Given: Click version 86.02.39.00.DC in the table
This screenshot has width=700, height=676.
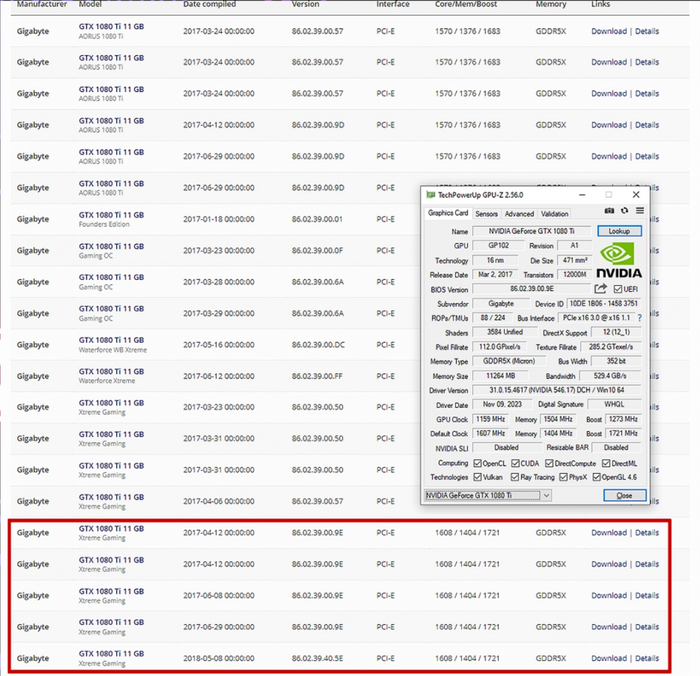Looking at the screenshot, I should 318,345.
